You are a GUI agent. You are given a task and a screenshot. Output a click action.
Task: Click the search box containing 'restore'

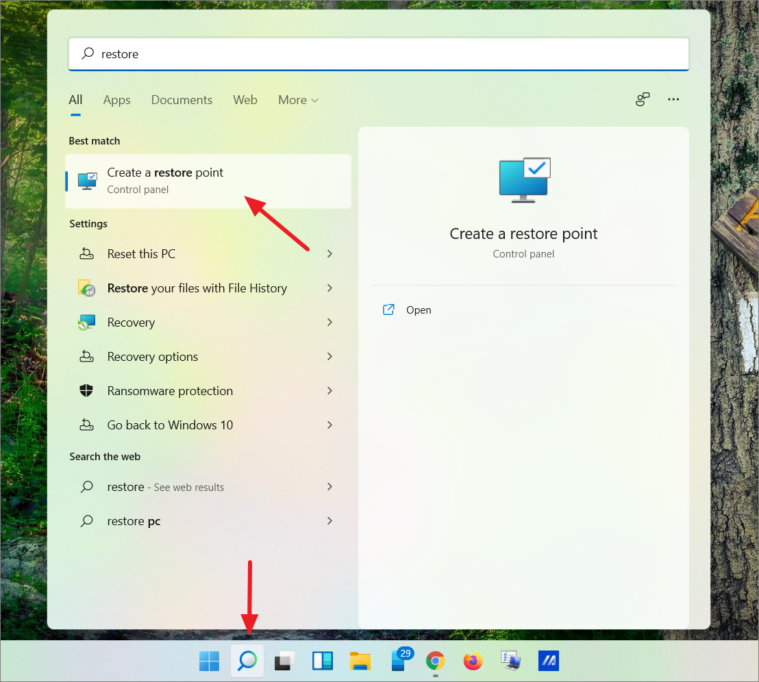(x=379, y=54)
